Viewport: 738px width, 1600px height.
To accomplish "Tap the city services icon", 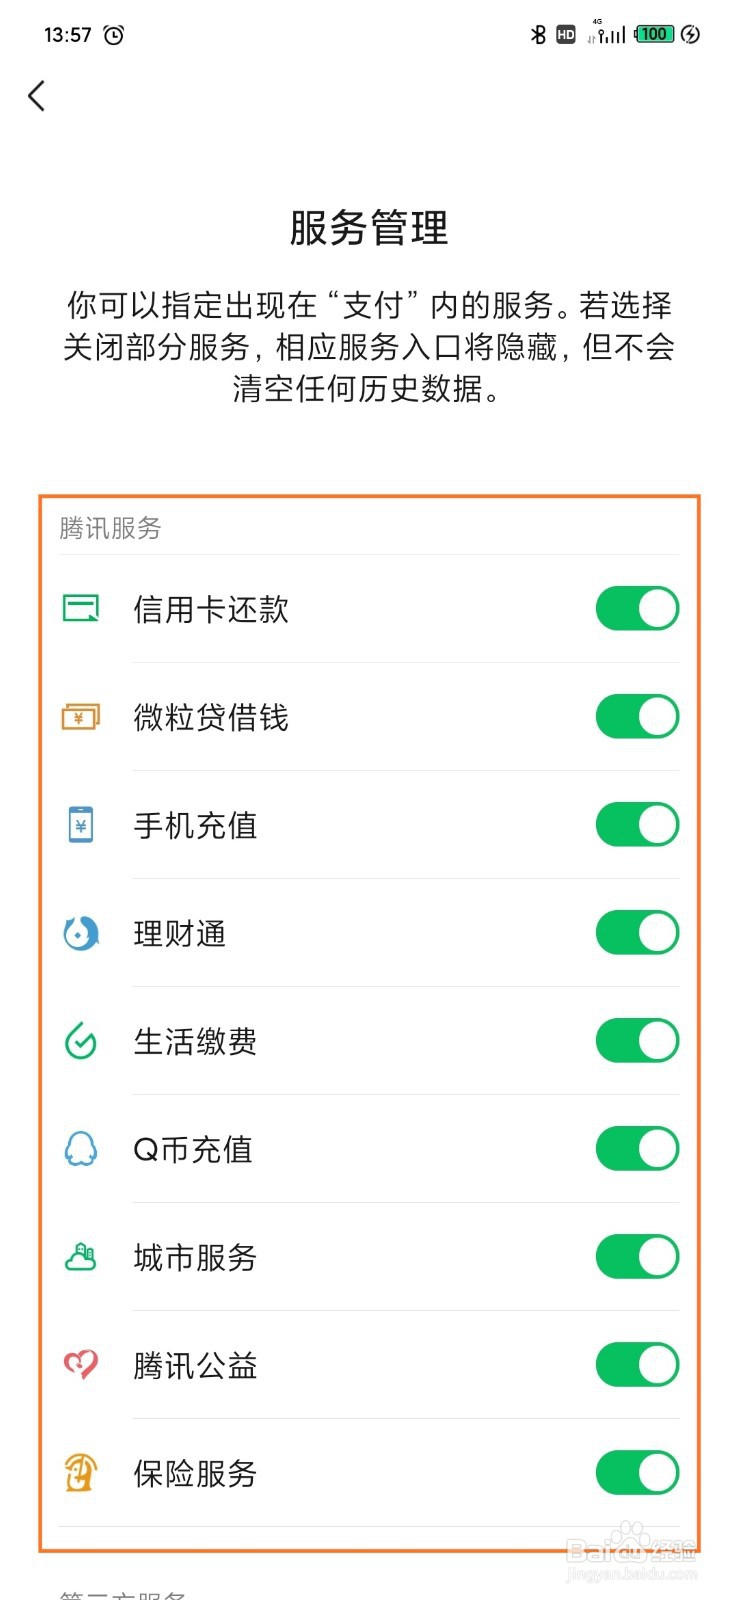I will [81, 1257].
